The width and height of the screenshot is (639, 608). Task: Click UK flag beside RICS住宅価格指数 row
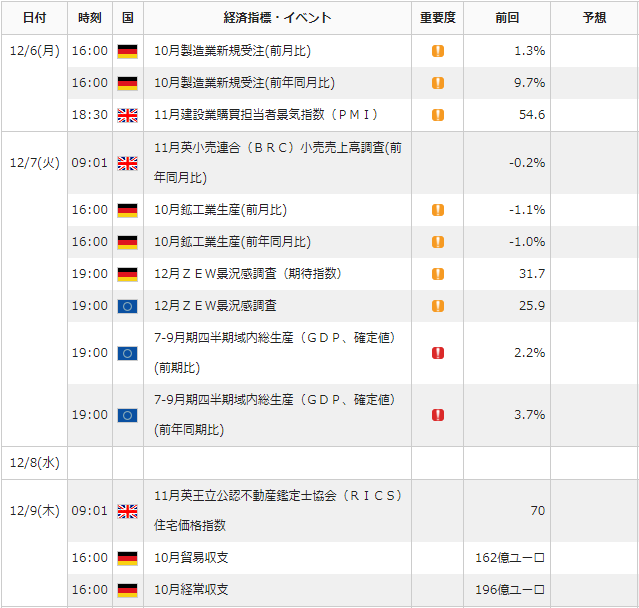click(x=128, y=511)
